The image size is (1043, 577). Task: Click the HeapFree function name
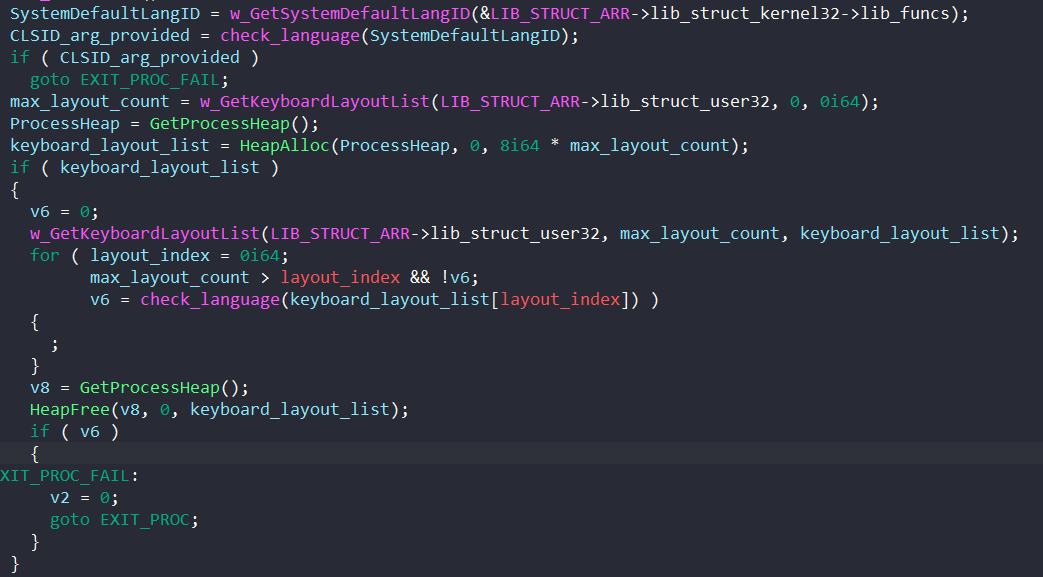click(70, 409)
